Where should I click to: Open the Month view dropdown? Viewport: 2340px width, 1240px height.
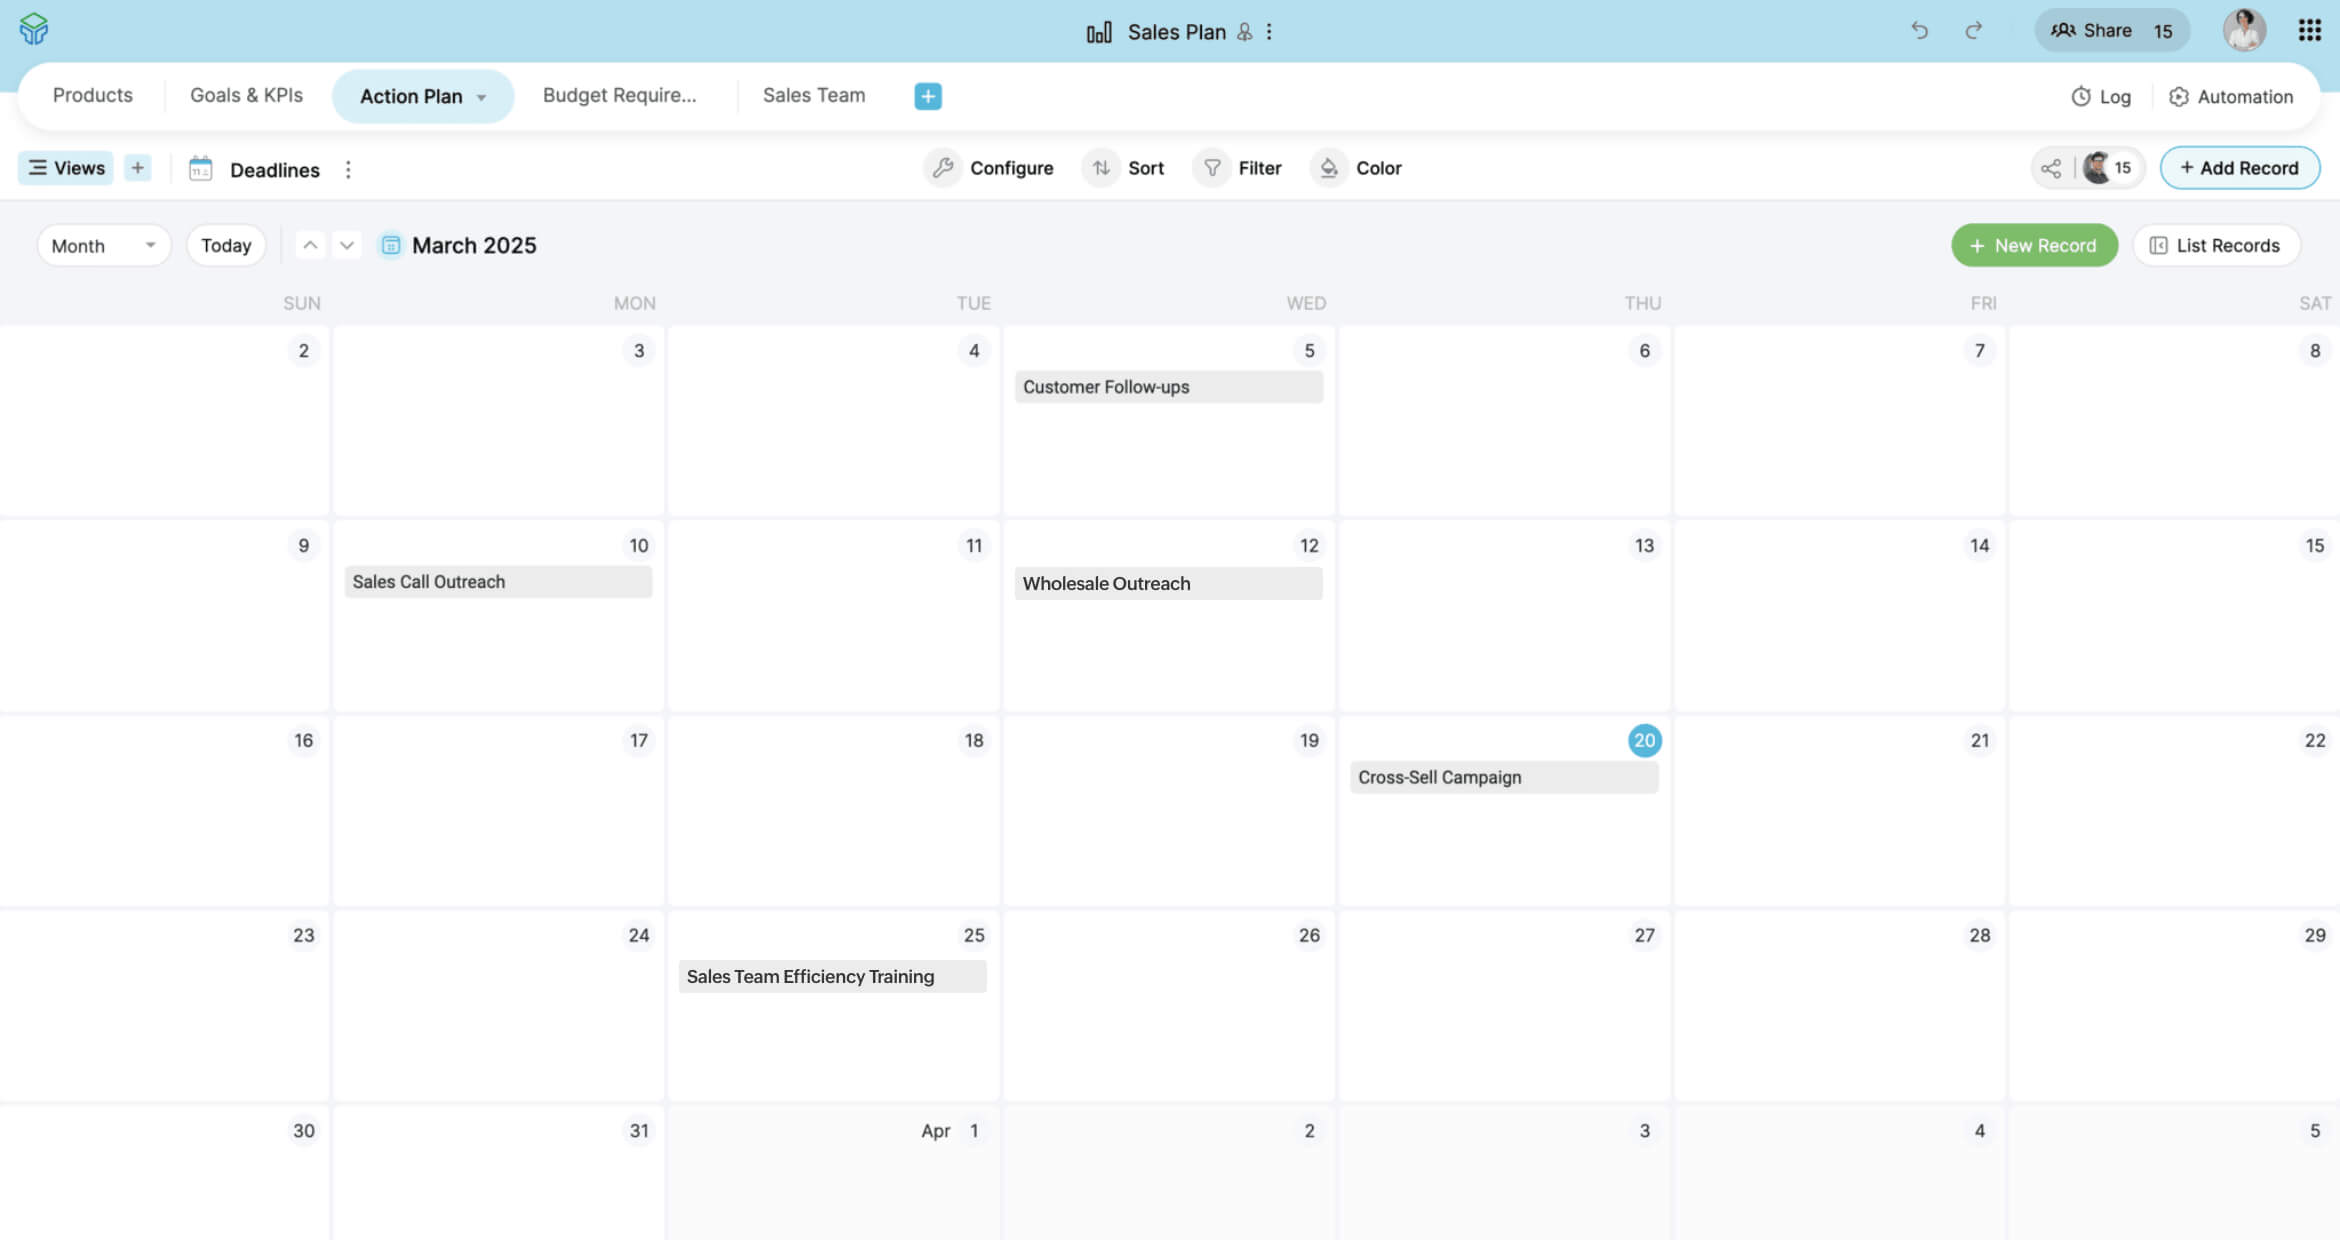pos(103,245)
